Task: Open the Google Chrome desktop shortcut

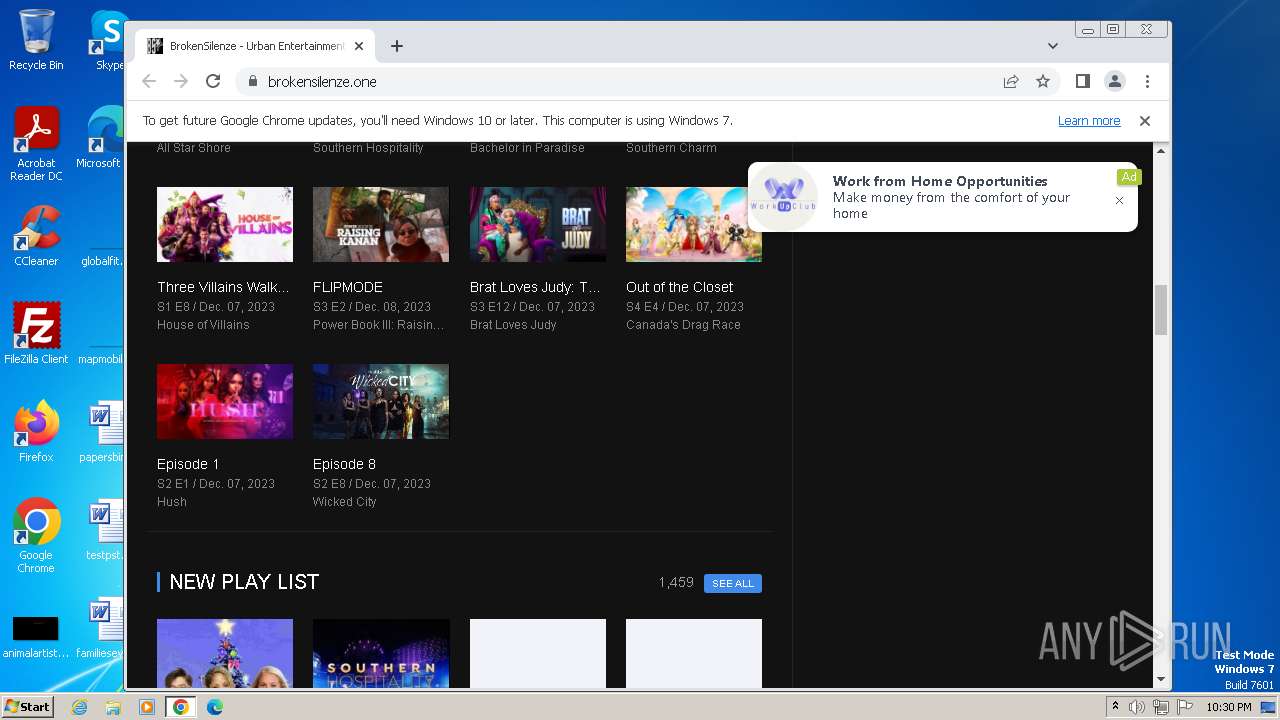Action: pos(36,535)
